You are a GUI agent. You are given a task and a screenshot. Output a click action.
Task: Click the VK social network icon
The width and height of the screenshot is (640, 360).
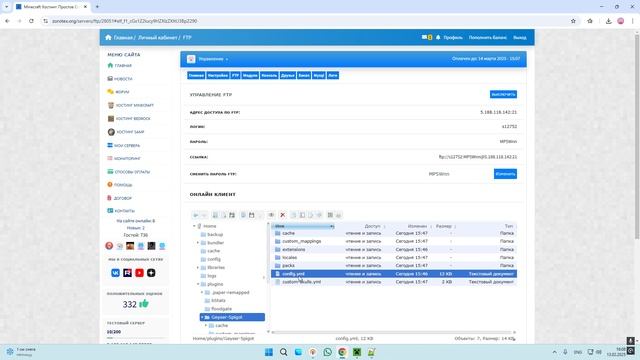click(116, 273)
